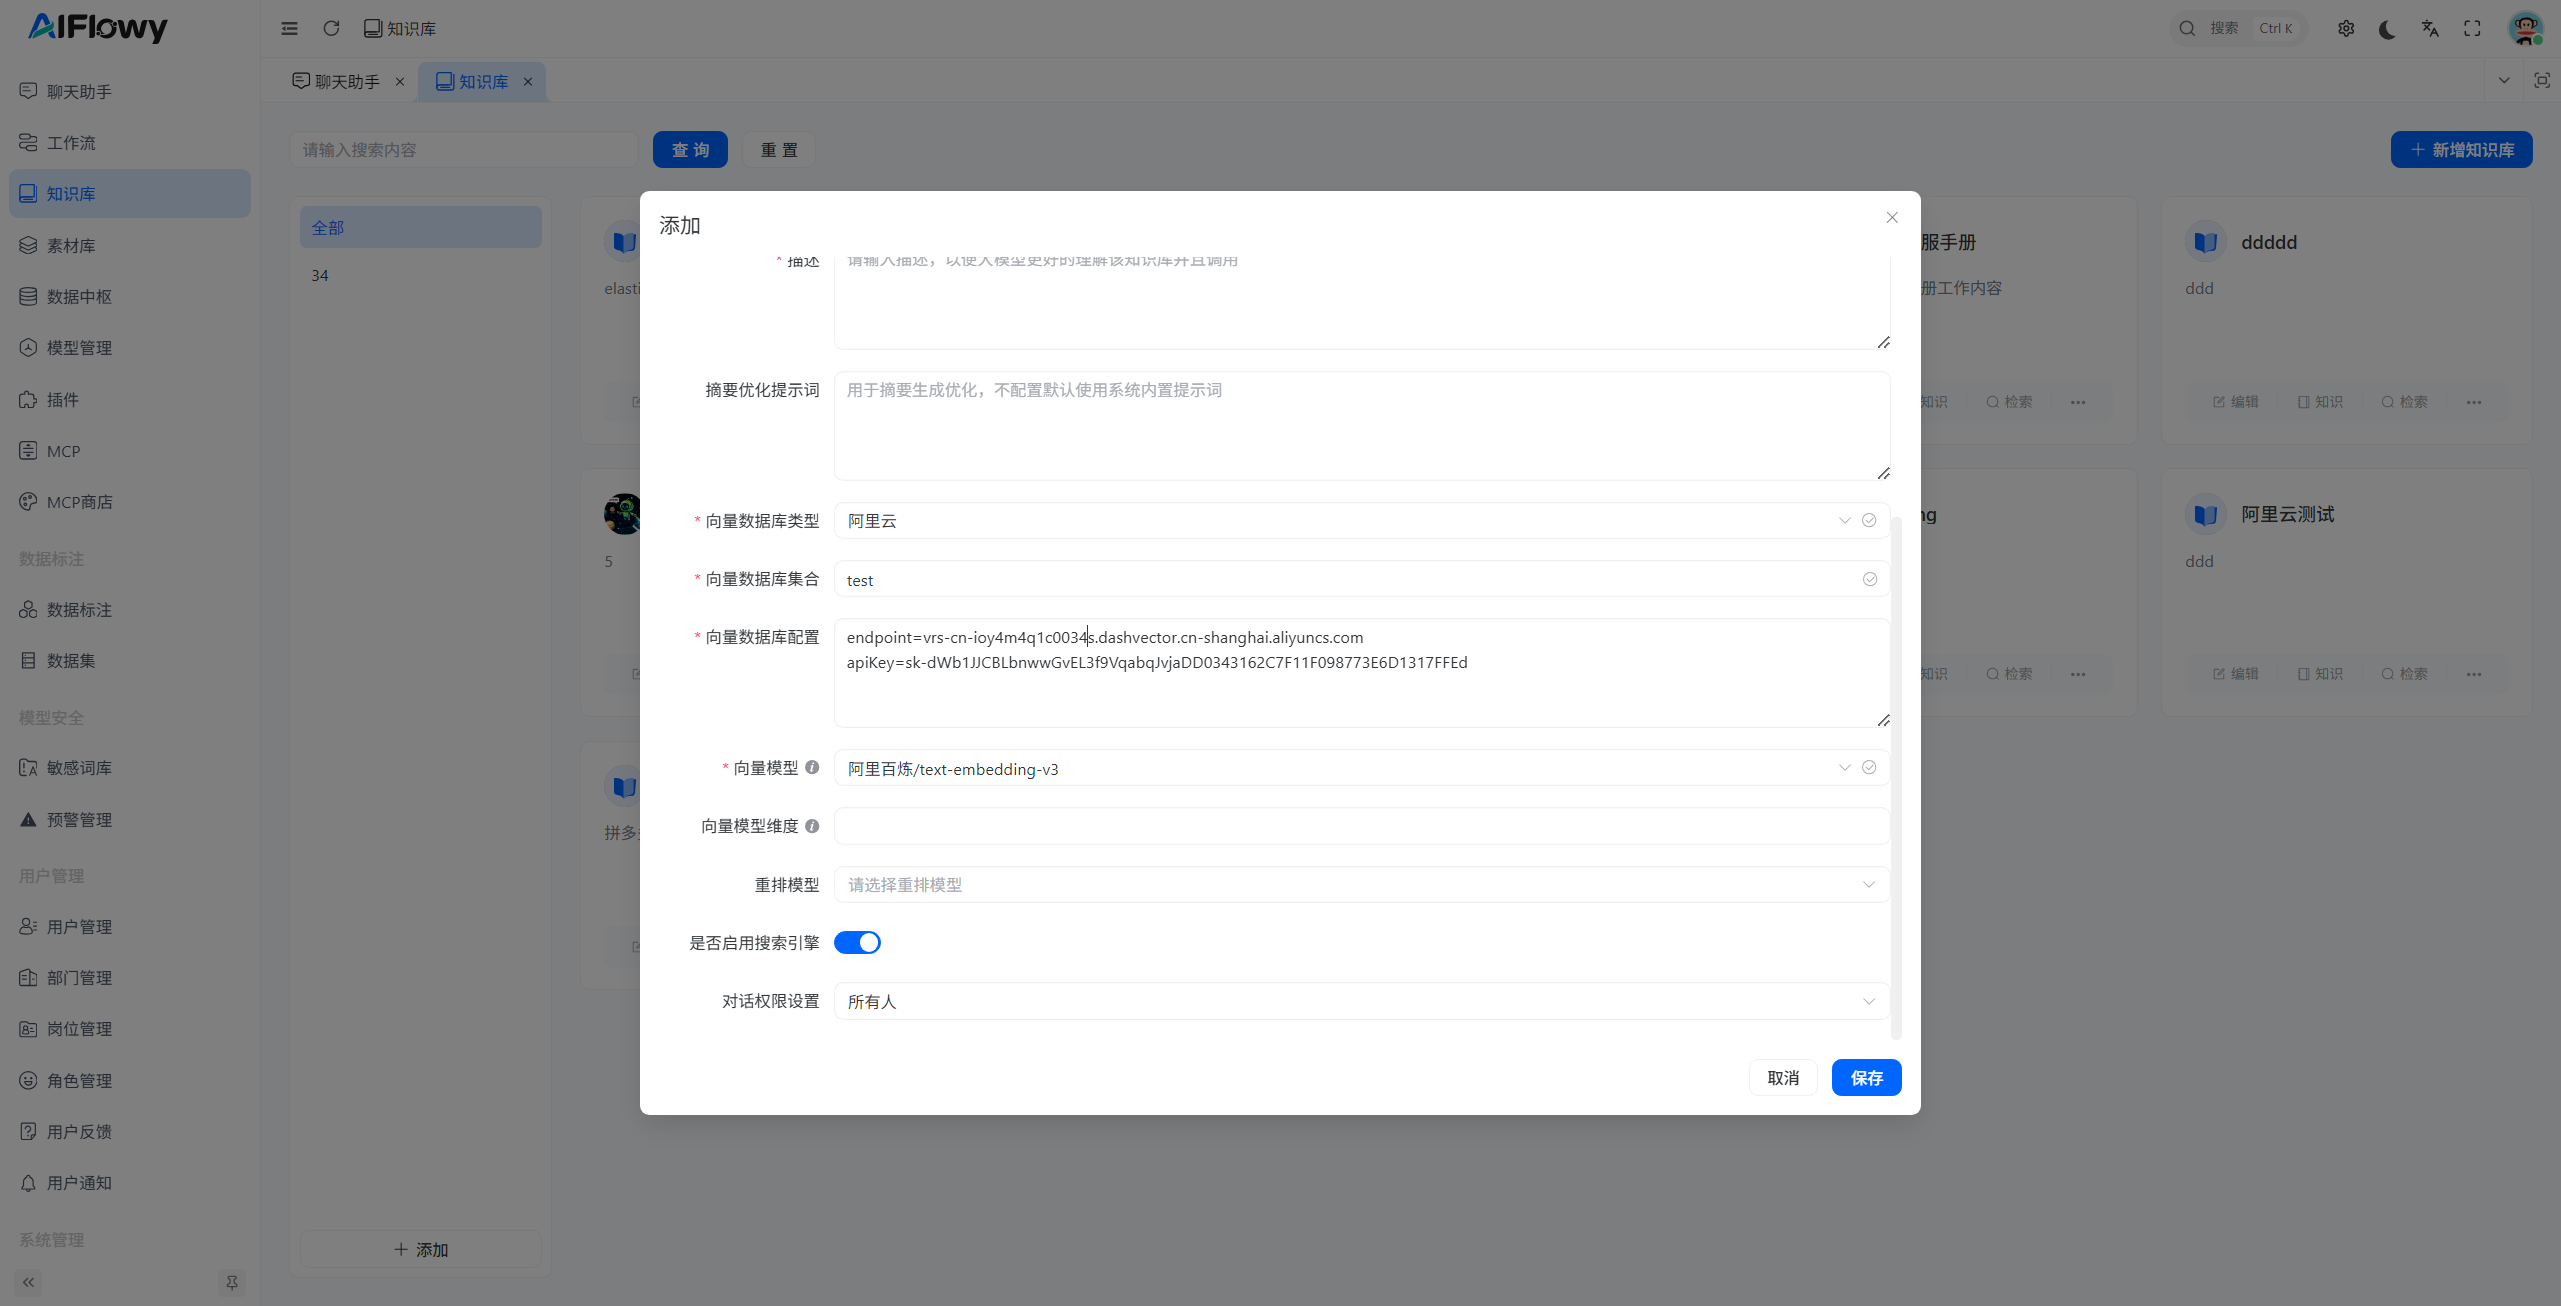Toggle 是否启用搜索引擎 switch off

click(857, 943)
